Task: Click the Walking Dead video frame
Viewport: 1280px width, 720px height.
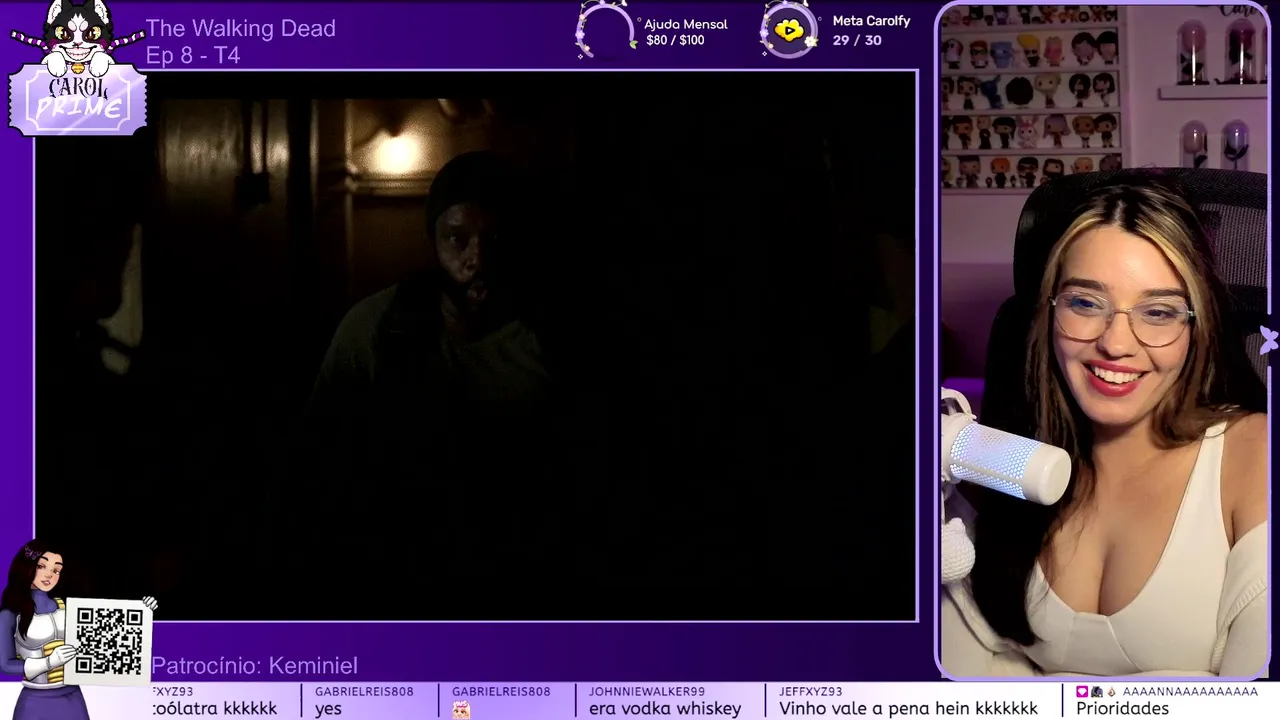Action: pos(476,346)
